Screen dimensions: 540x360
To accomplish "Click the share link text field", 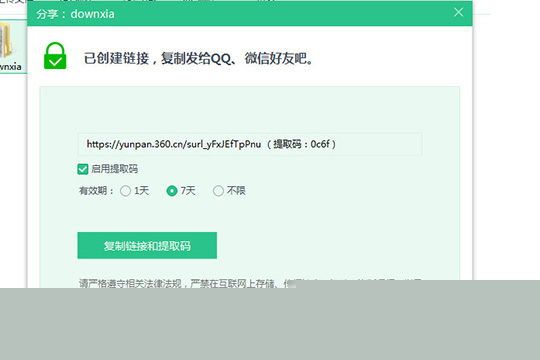I will pyautogui.click(x=250, y=144).
